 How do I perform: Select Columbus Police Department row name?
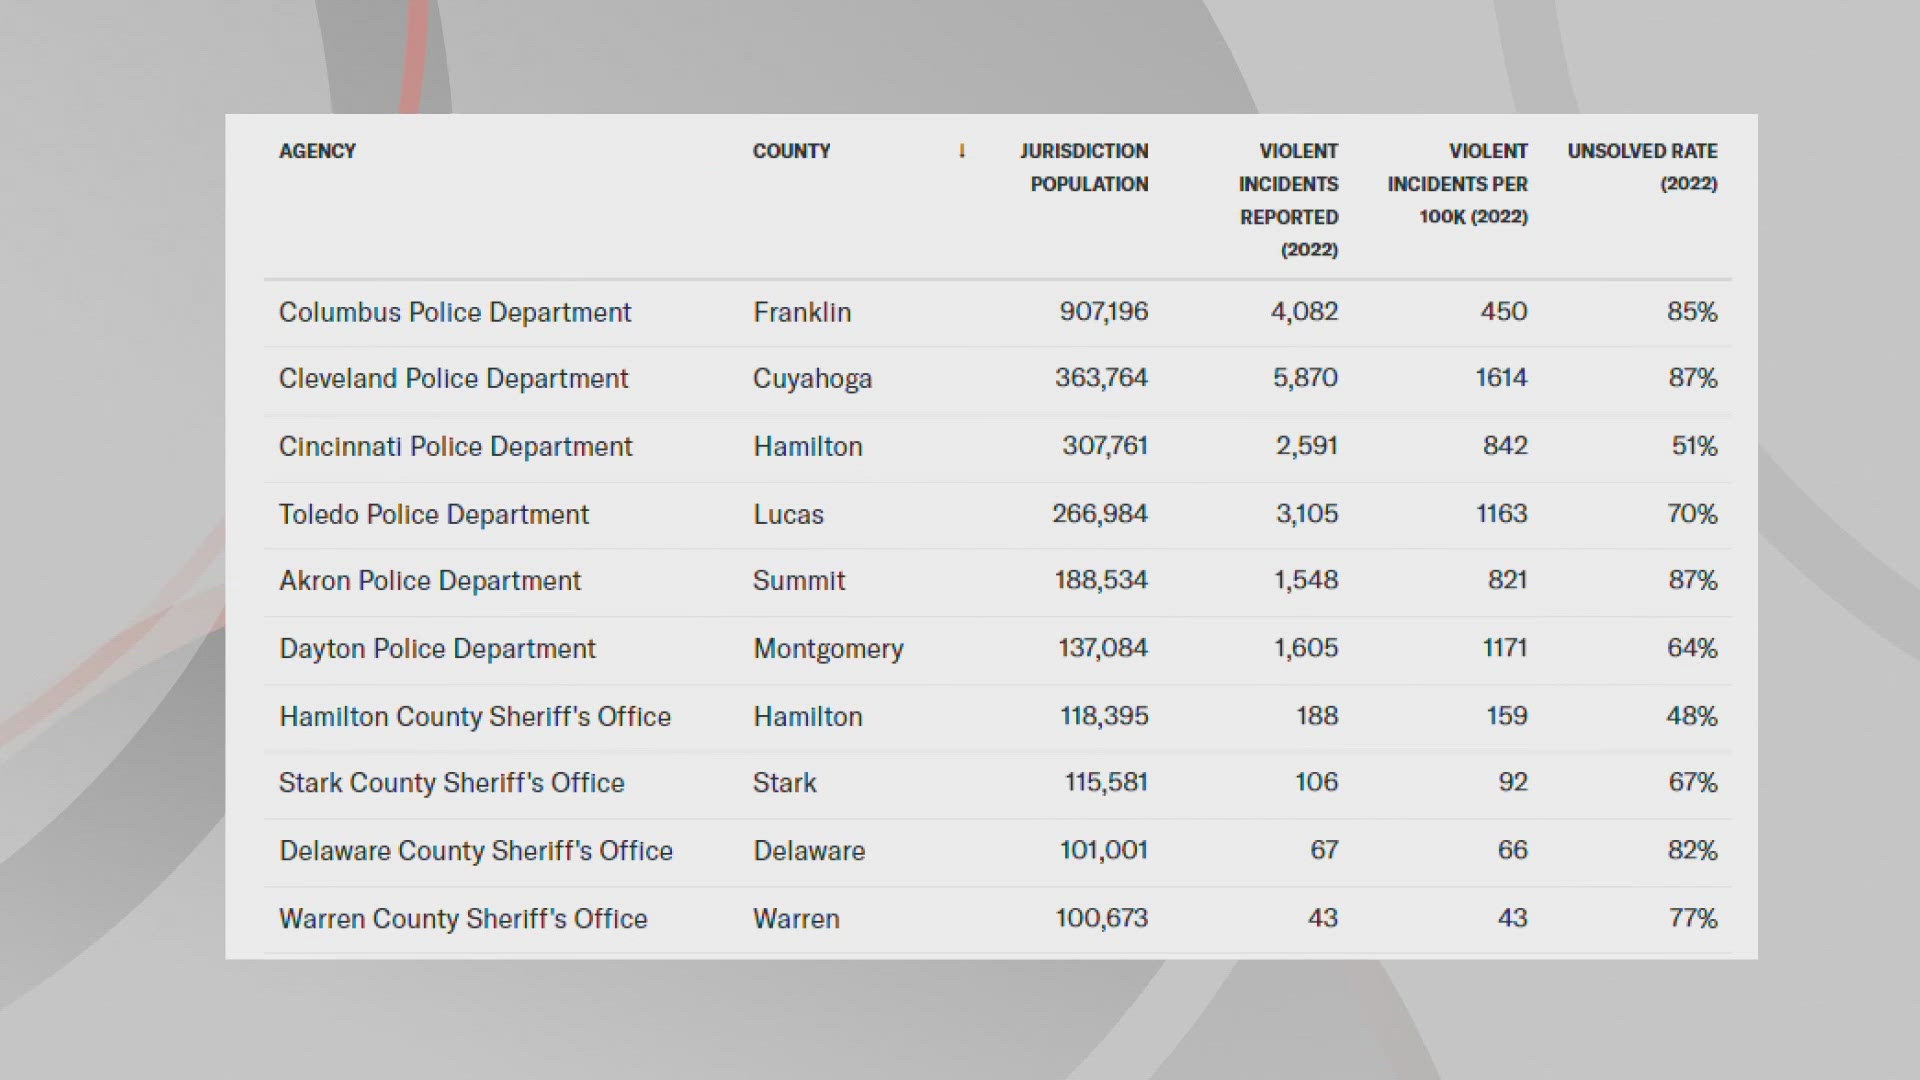[455, 313]
